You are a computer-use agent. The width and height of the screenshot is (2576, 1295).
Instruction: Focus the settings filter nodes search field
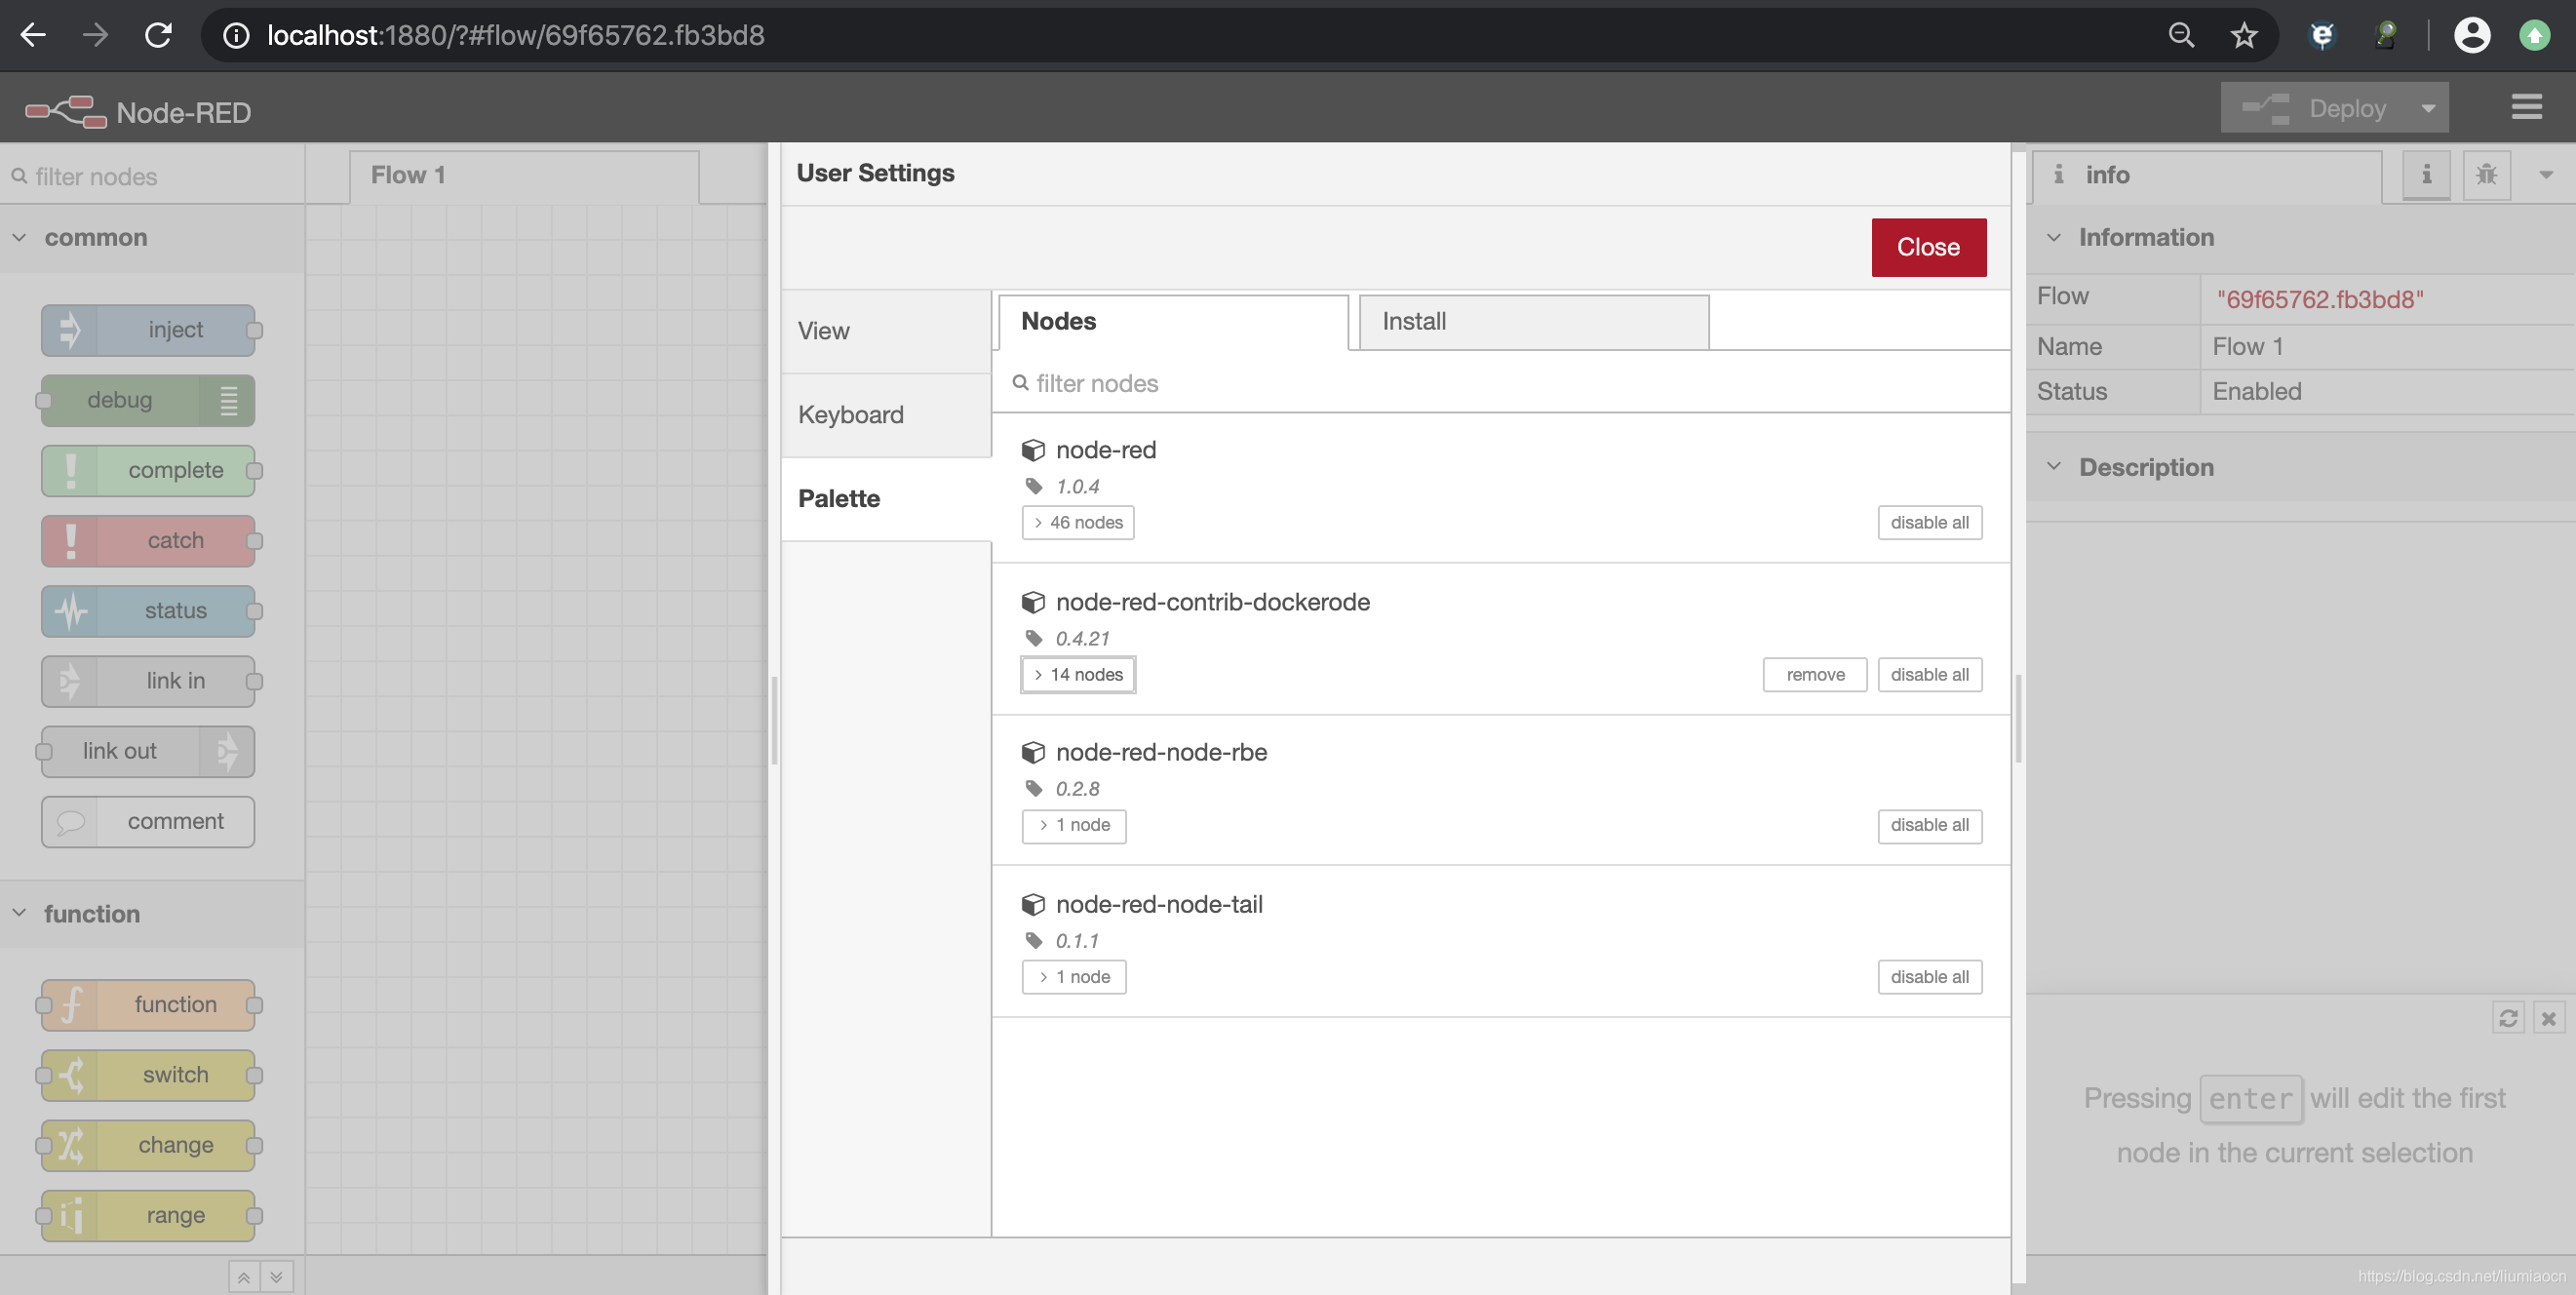click(x=1500, y=384)
